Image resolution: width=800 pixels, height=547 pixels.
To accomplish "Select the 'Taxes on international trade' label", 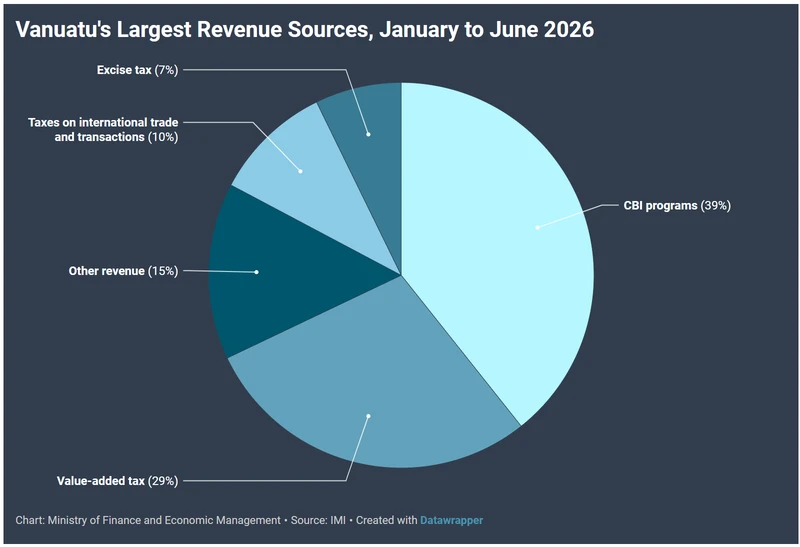I will pyautogui.click(x=103, y=130).
